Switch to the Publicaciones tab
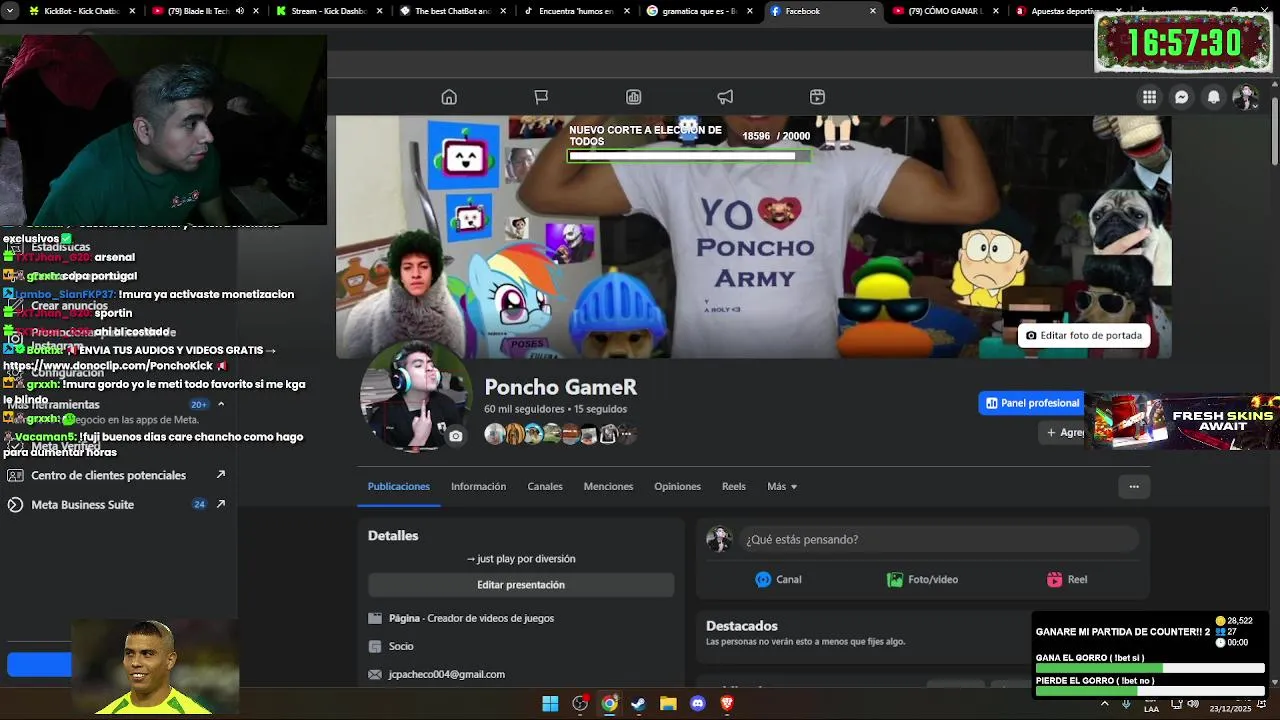The image size is (1280, 720). pyautogui.click(x=399, y=486)
